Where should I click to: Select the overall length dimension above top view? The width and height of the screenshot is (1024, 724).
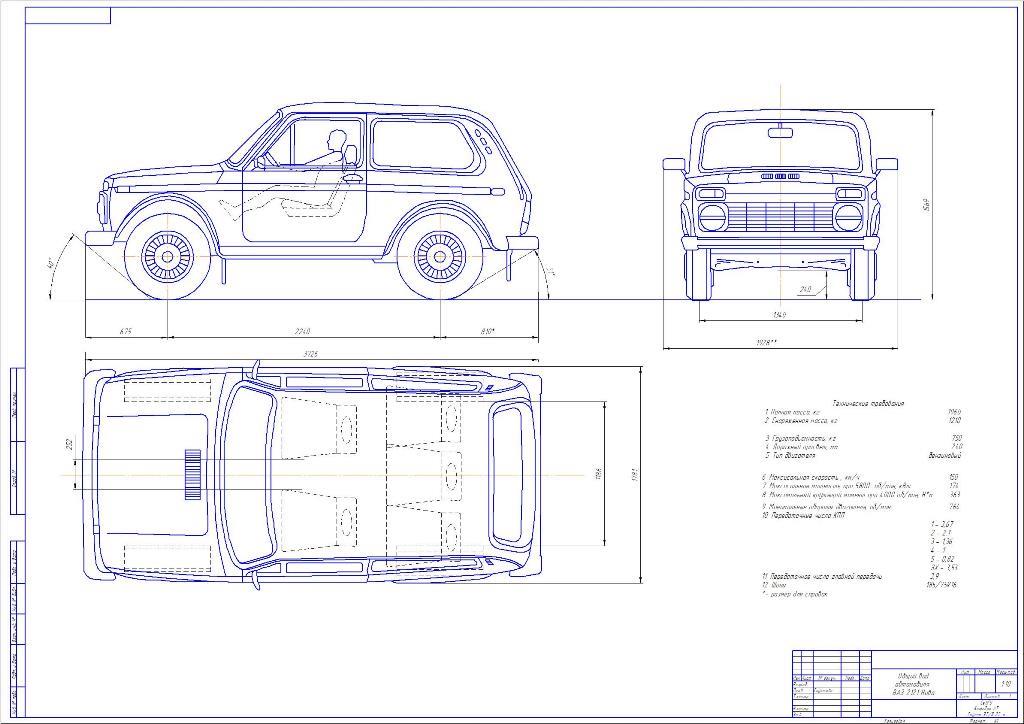click(x=310, y=354)
